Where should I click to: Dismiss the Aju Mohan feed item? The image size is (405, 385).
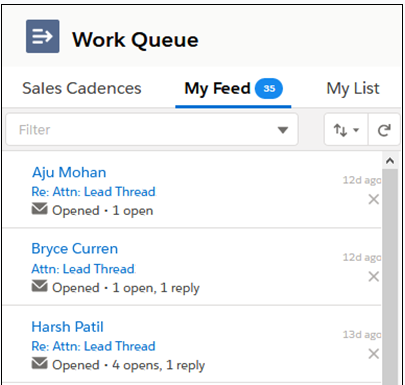coord(374,199)
